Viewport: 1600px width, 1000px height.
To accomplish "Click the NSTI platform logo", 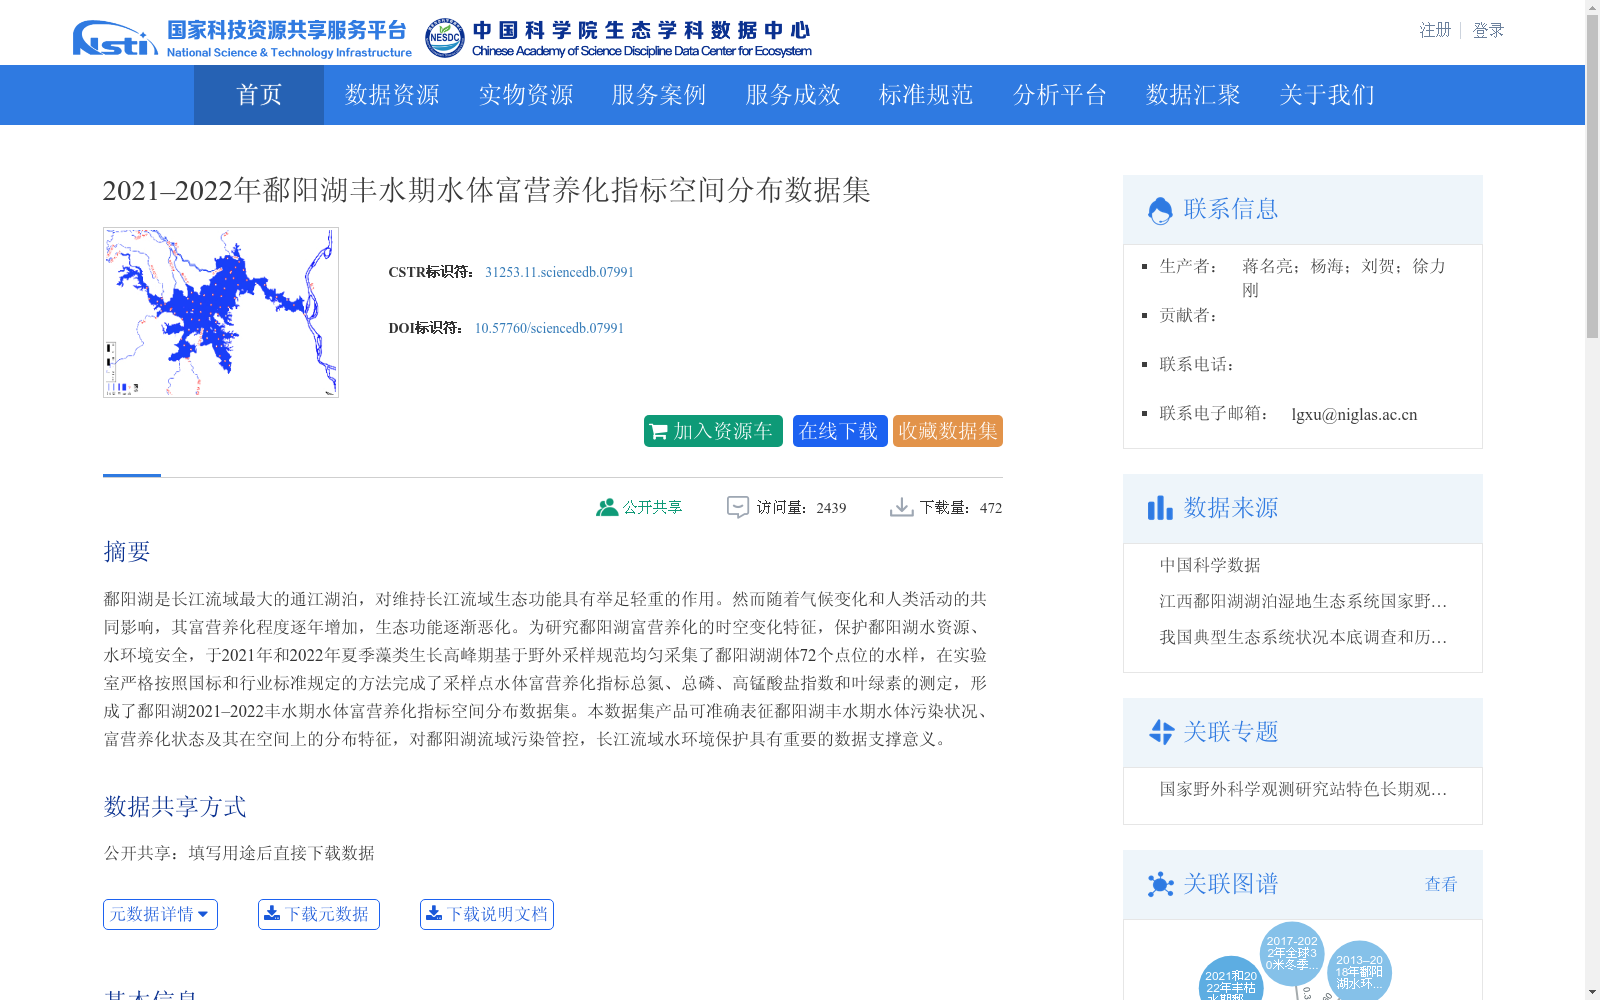I will 241,39.
